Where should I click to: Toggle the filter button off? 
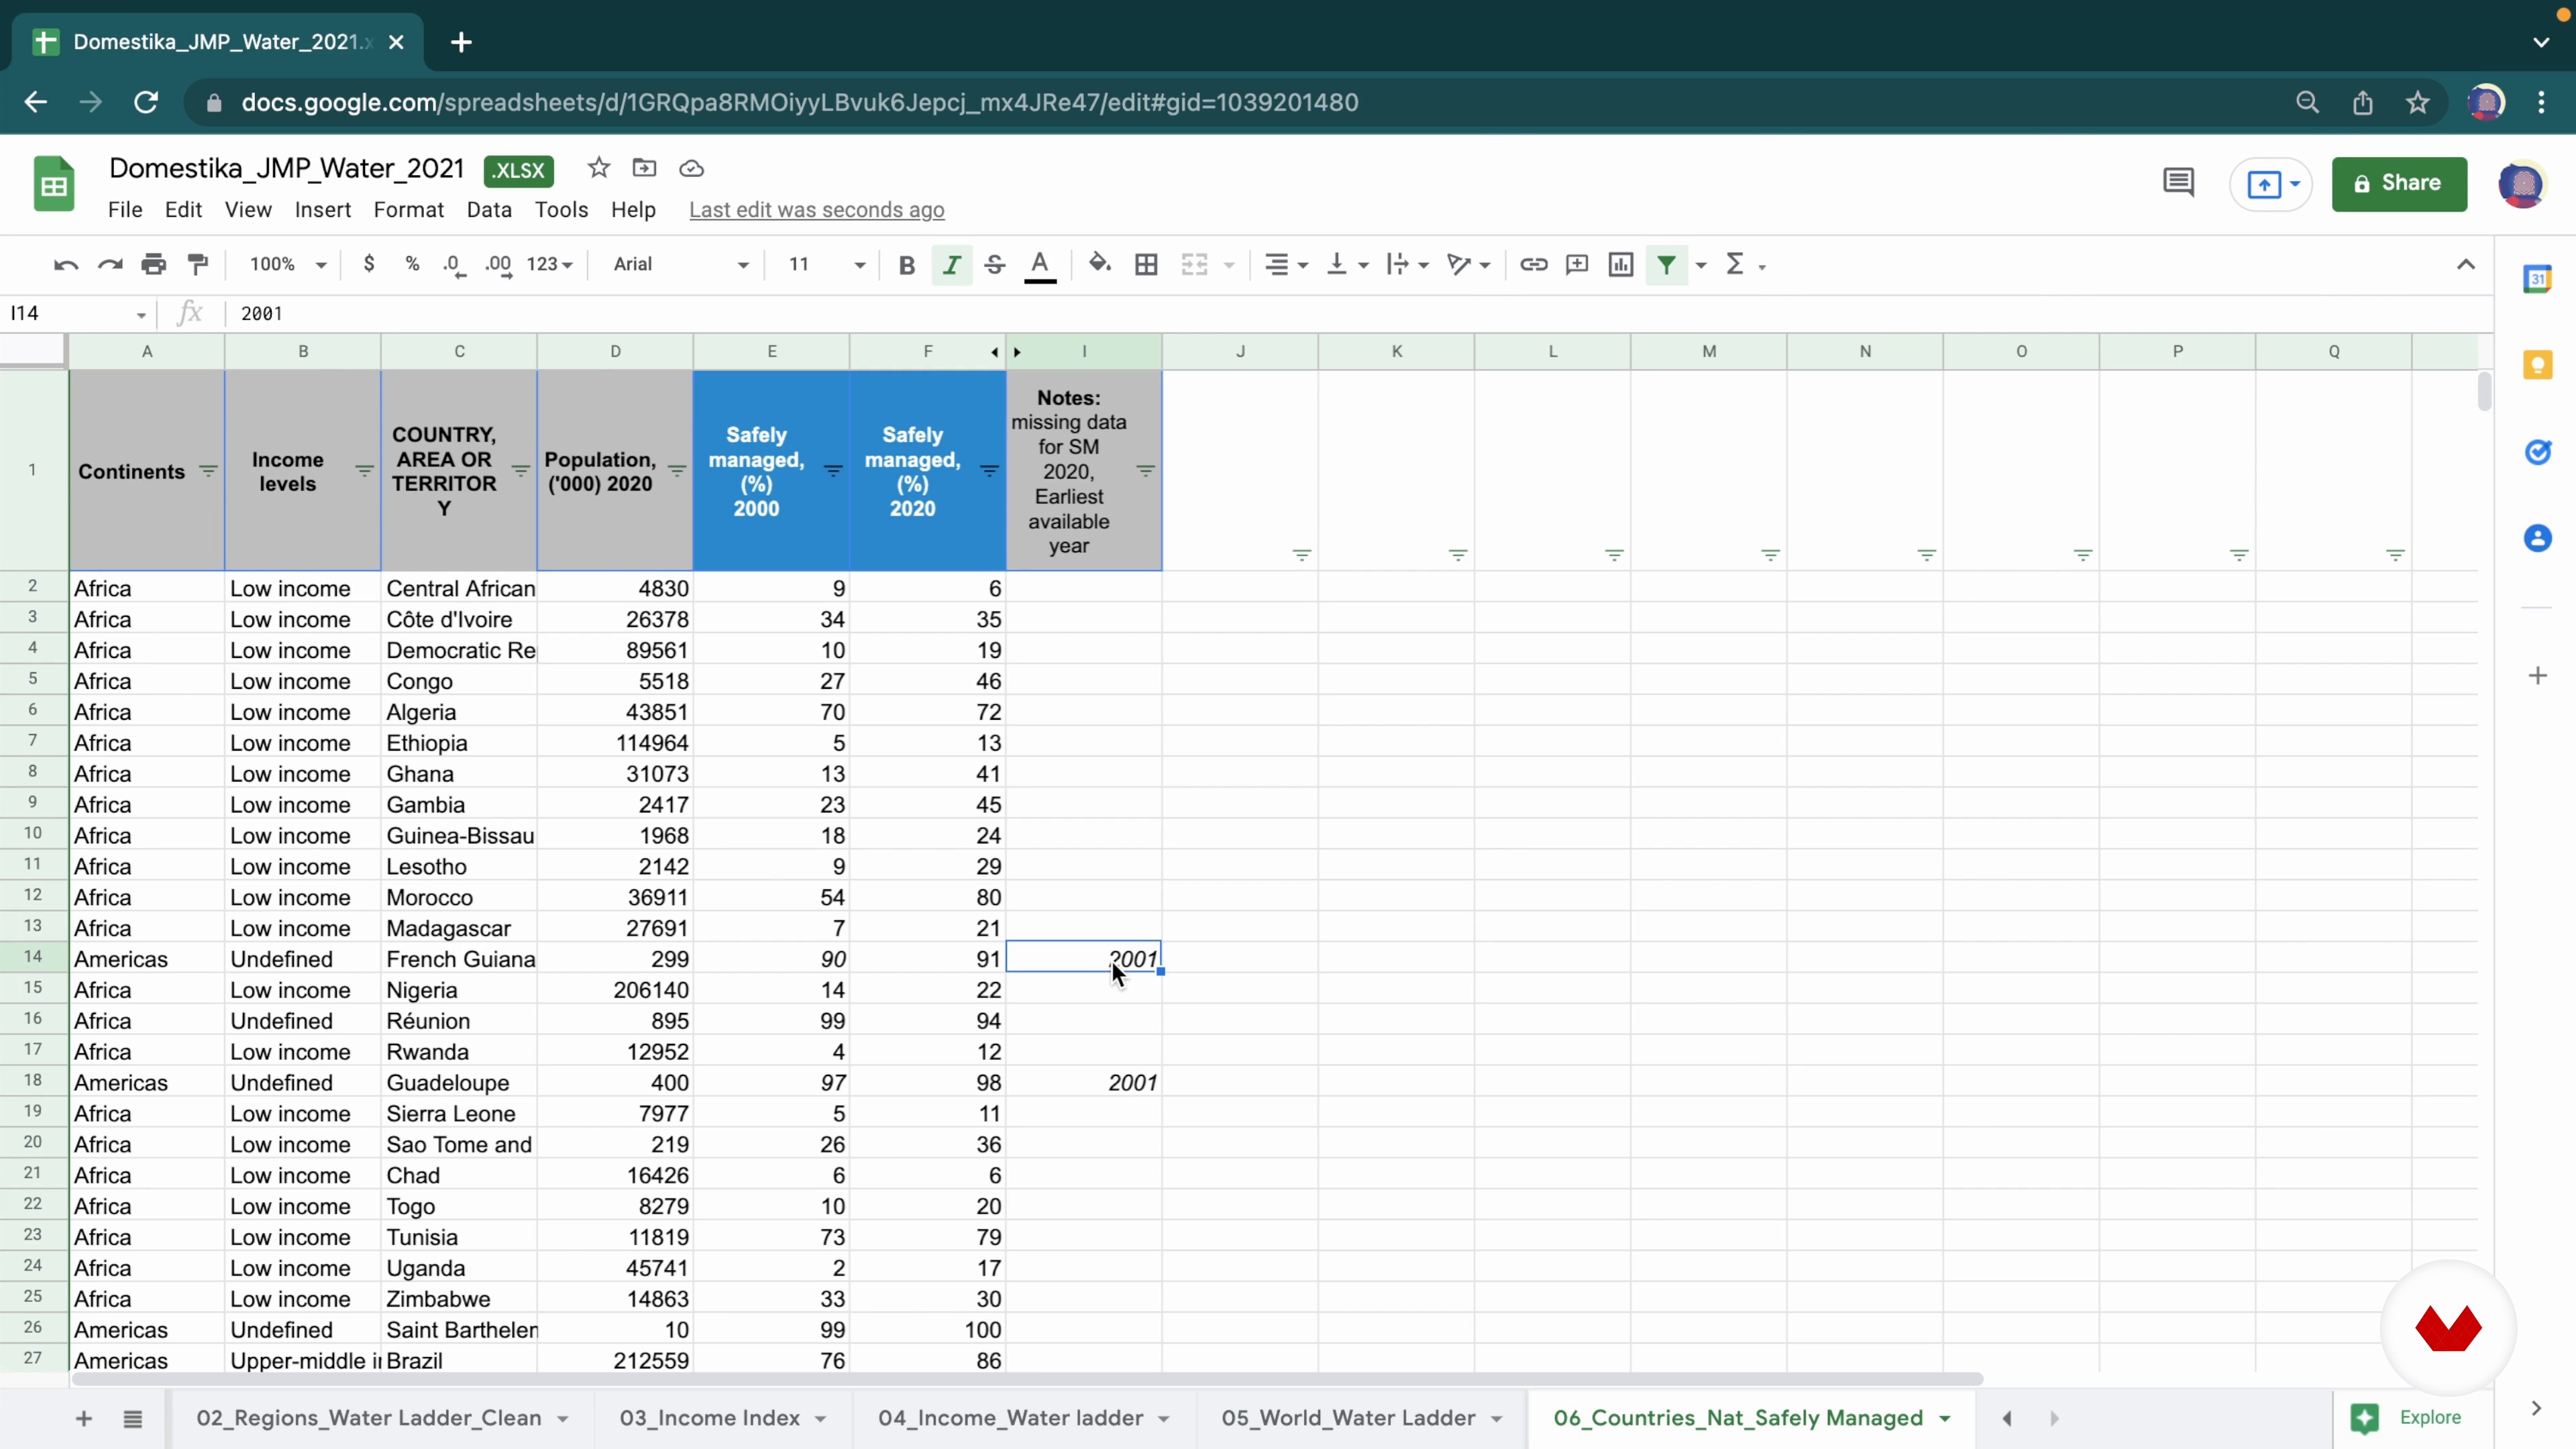pyautogui.click(x=1666, y=264)
